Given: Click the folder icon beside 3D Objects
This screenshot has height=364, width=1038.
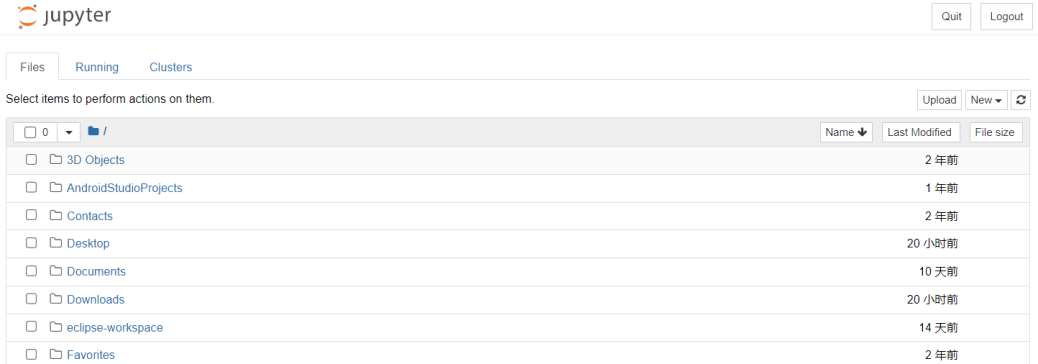Looking at the screenshot, I should 56,159.
